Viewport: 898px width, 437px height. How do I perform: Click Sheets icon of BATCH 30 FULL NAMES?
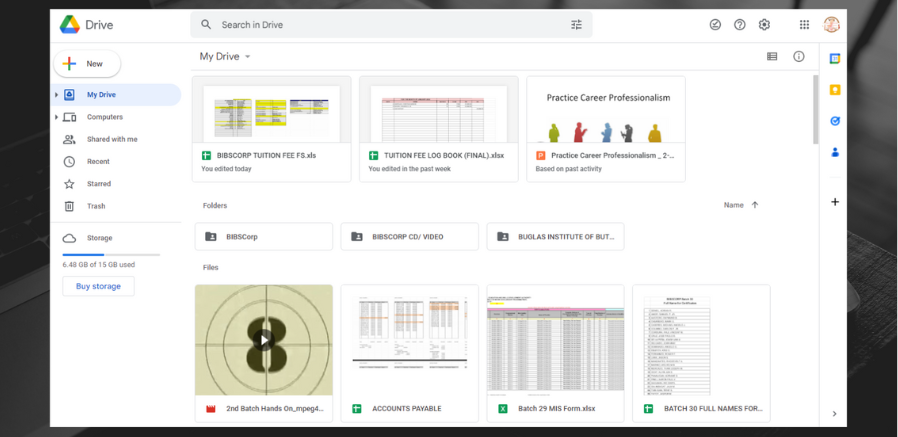coord(648,409)
